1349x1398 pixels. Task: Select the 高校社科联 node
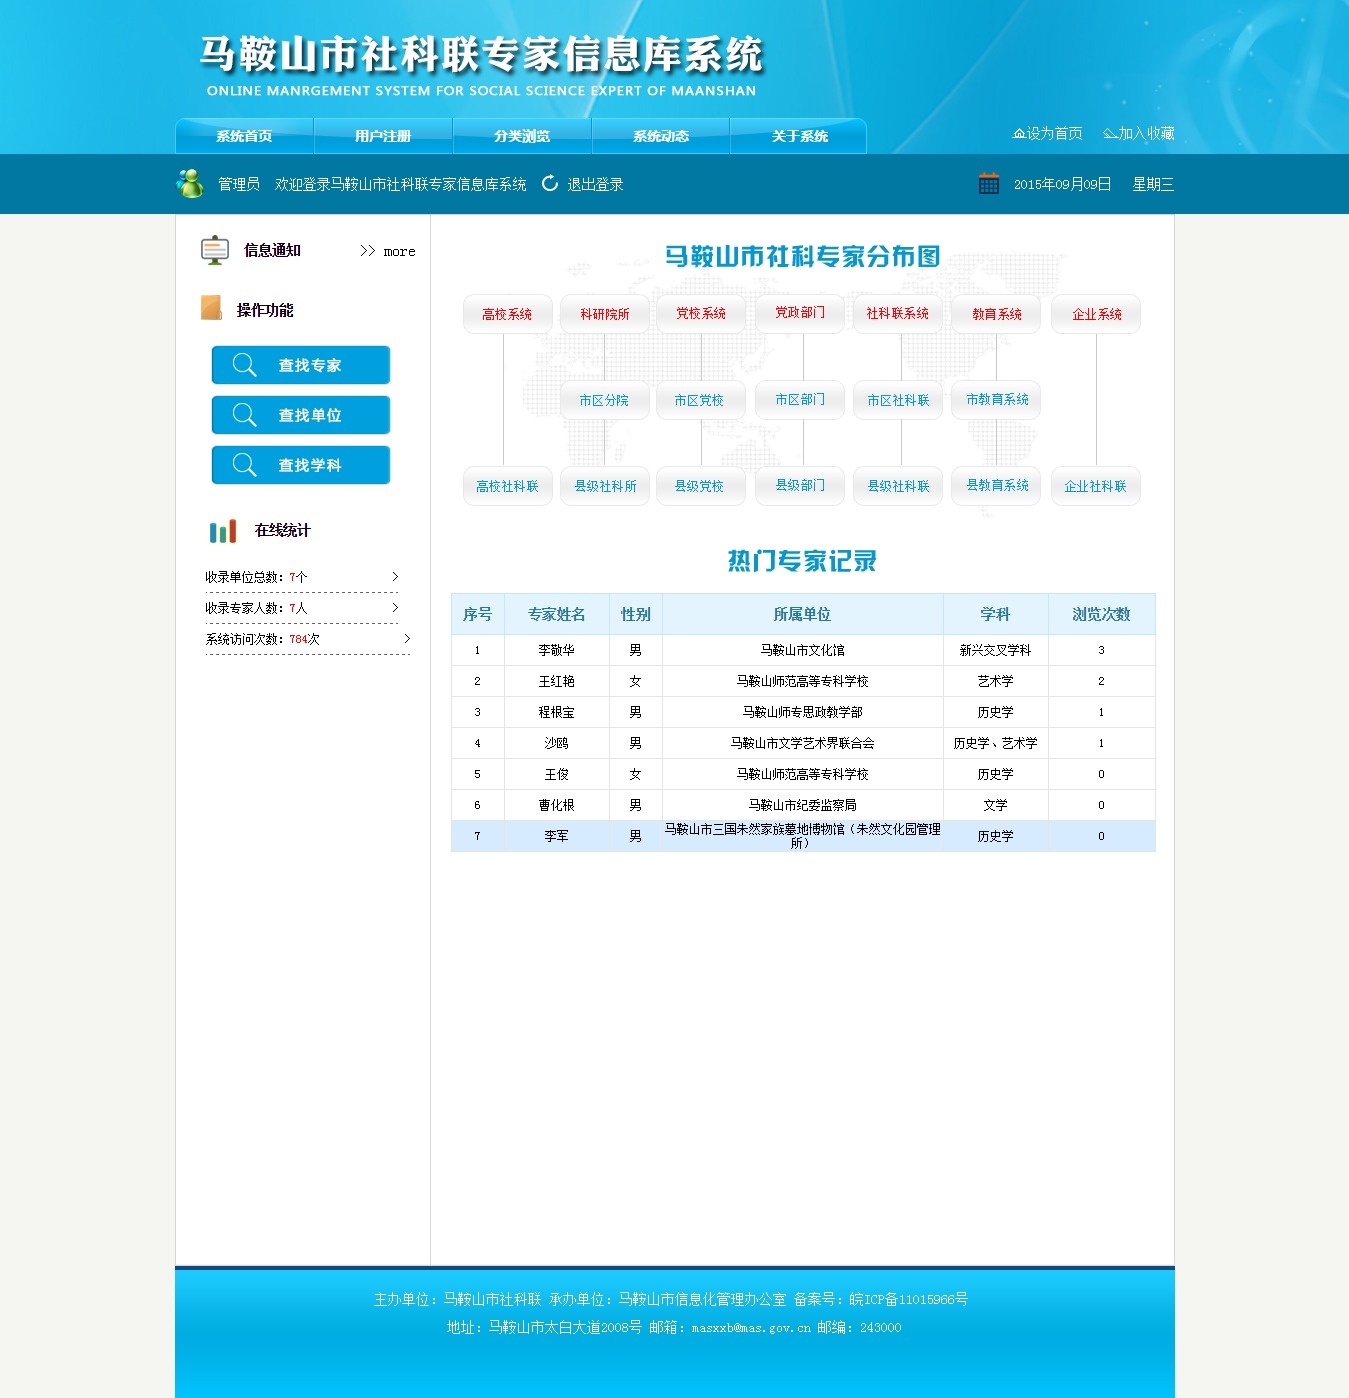tap(507, 486)
